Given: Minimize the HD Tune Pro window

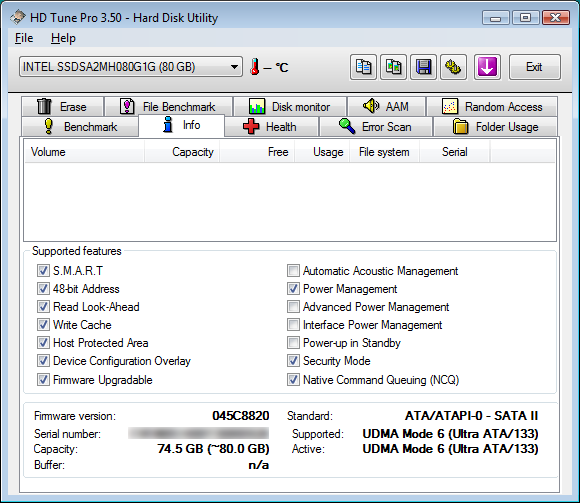Looking at the screenshot, I should [496, 17].
